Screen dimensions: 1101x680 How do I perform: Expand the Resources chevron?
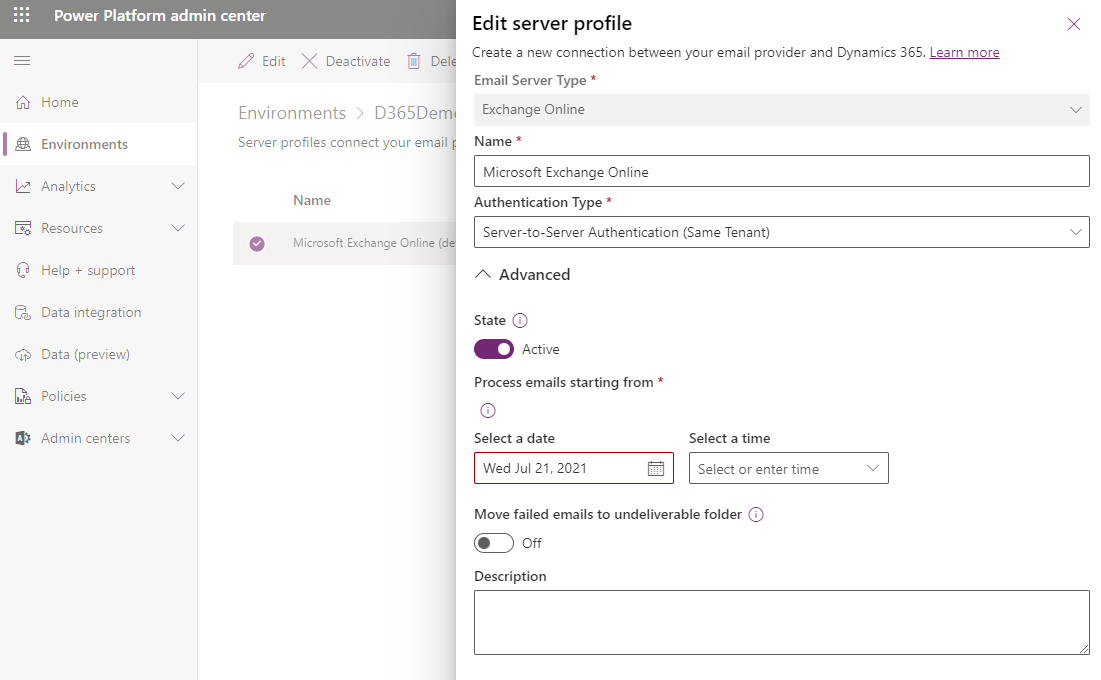coord(178,228)
